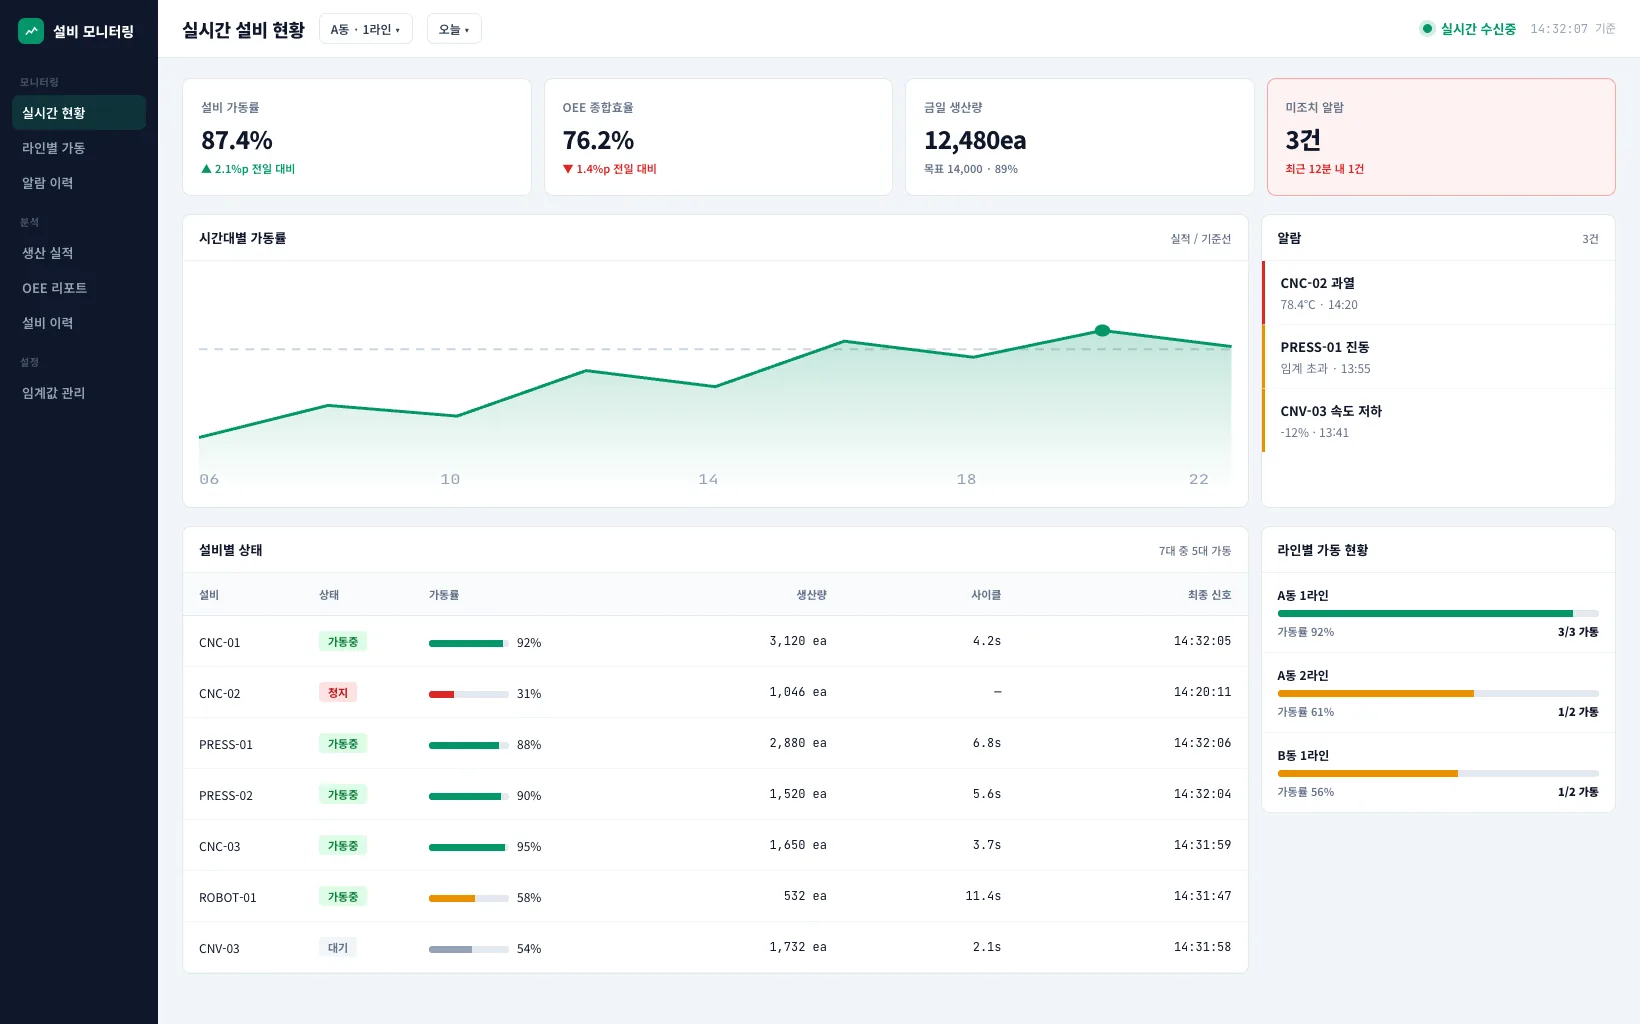Select the 설비 가동률 87.4% card
Viewport: 1640px width, 1024px height.
(x=357, y=137)
